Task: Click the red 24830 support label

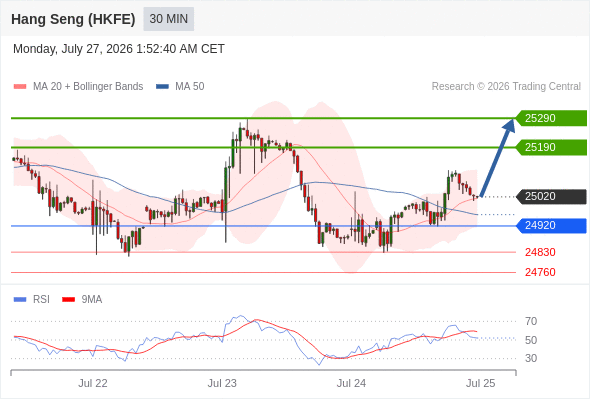Action: (540, 252)
